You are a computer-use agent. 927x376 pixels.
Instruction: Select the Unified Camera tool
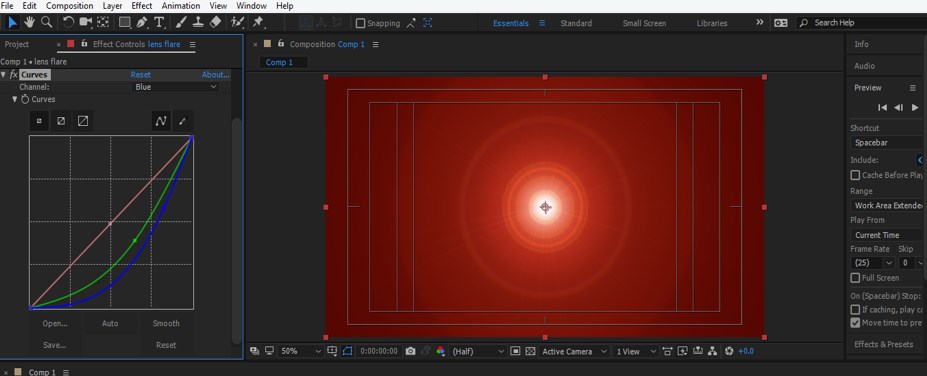click(x=86, y=22)
